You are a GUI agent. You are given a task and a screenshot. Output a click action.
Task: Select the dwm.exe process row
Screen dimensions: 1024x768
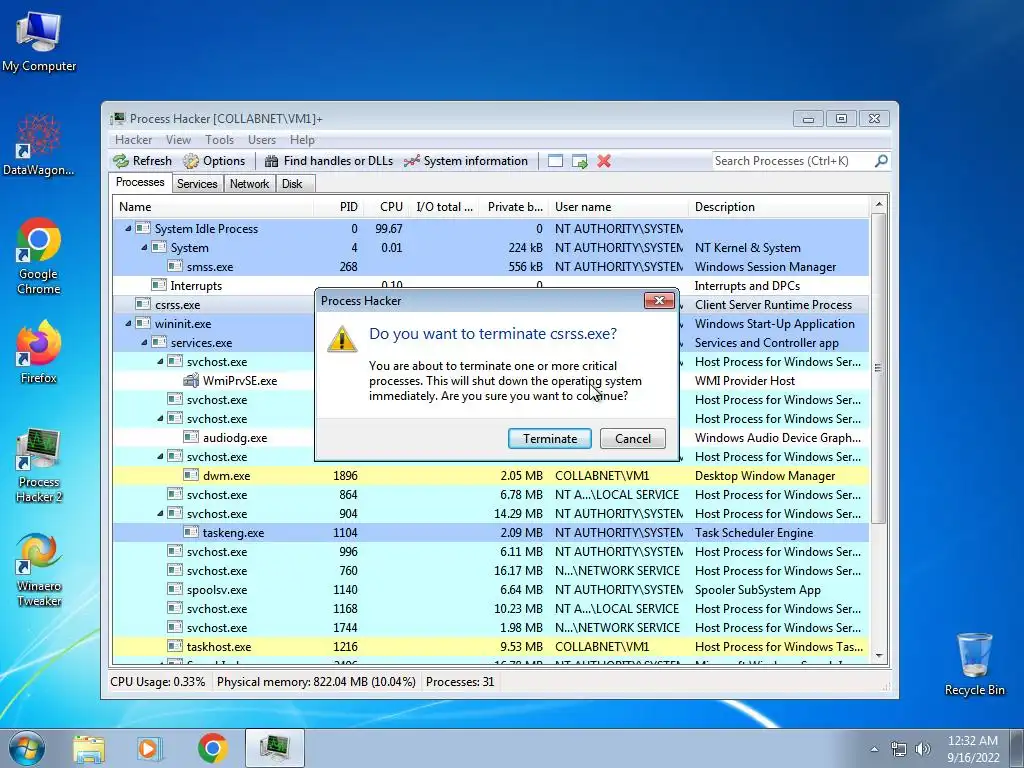tap(490, 475)
